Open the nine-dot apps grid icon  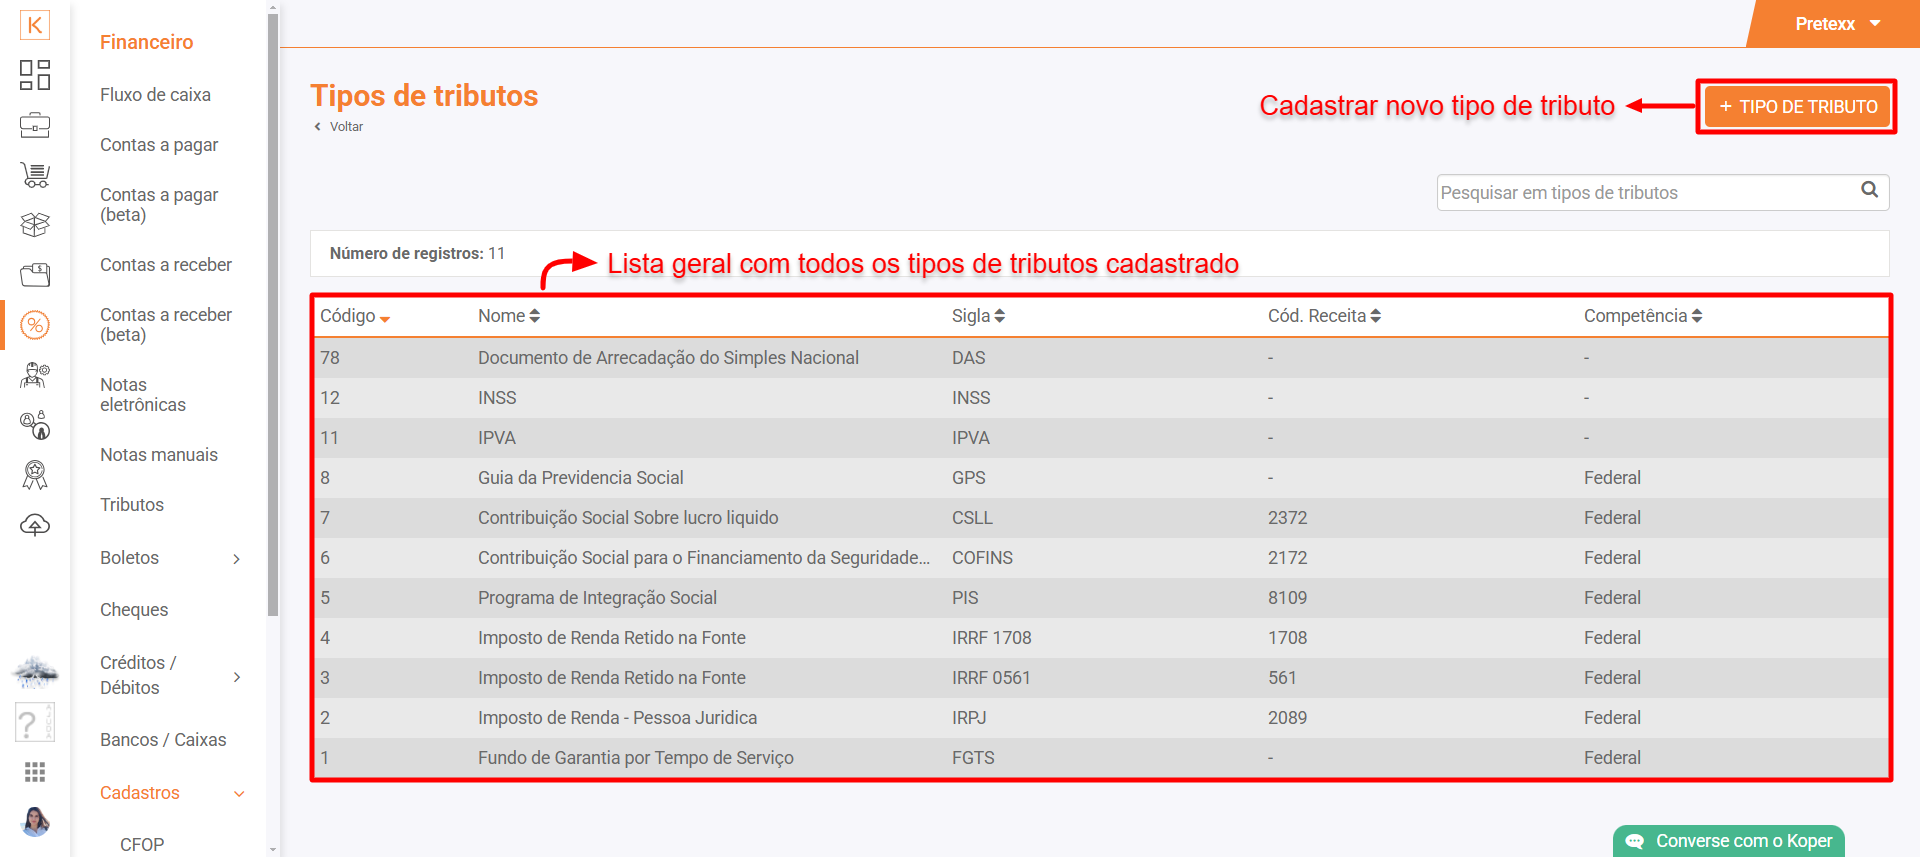pyautogui.click(x=35, y=772)
